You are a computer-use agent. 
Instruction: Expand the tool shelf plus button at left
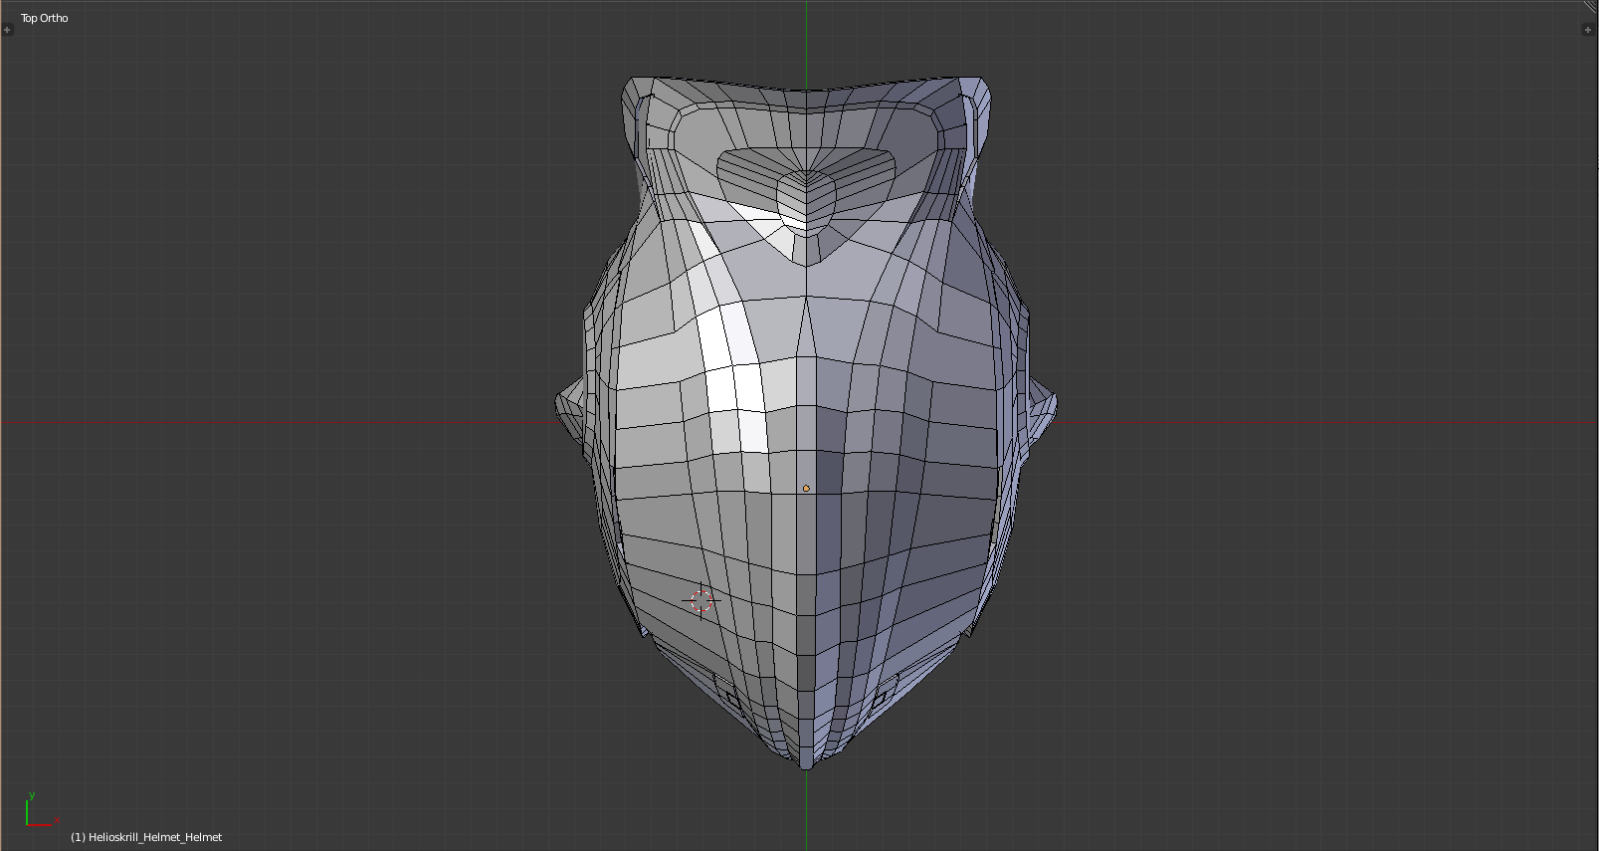(x=7, y=30)
